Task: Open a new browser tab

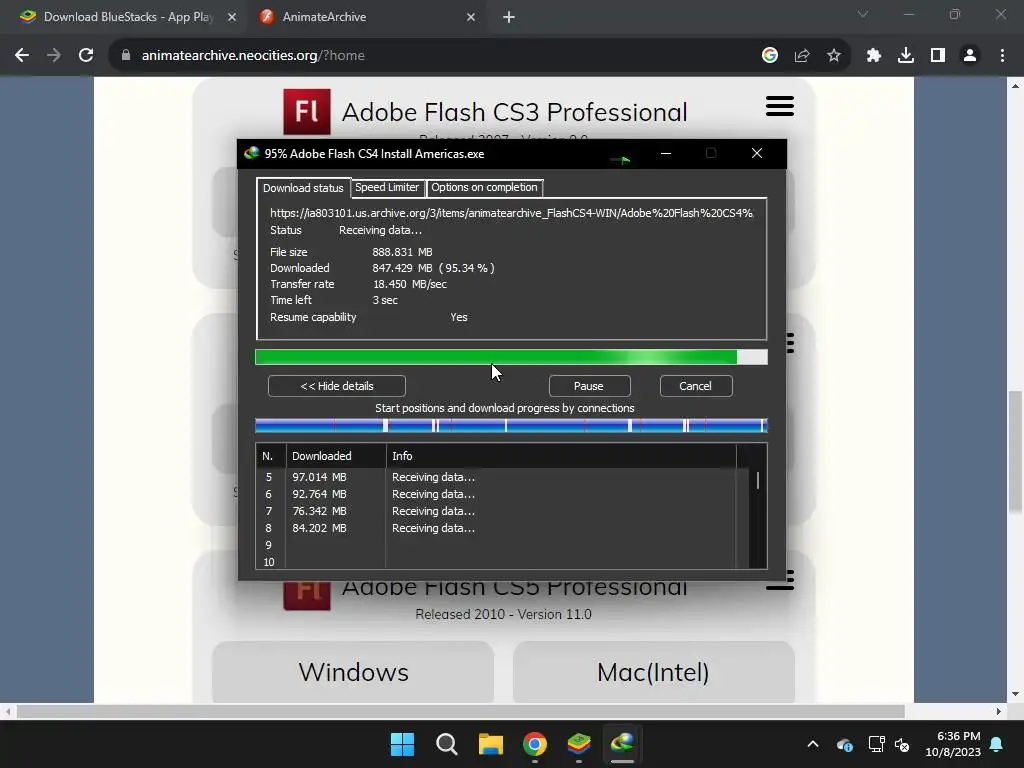Action: pyautogui.click(x=509, y=17)
